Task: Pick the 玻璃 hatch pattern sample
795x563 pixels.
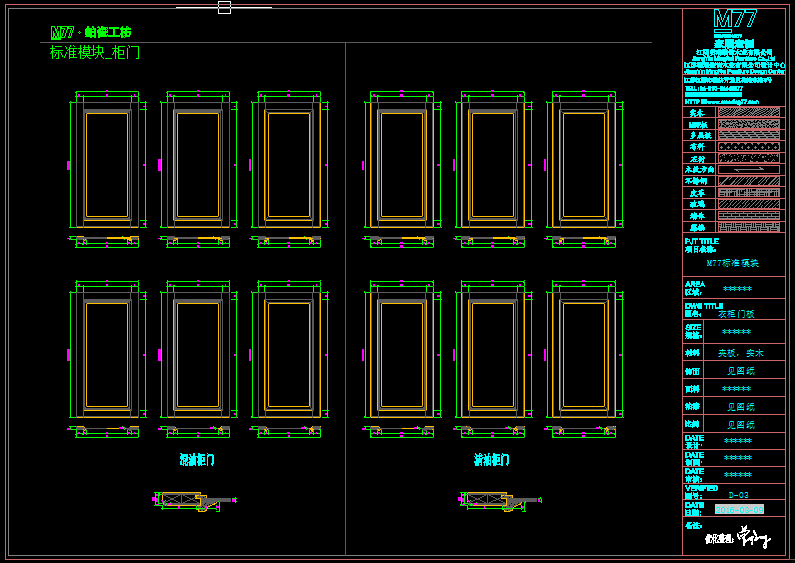Action: point(751,204)
